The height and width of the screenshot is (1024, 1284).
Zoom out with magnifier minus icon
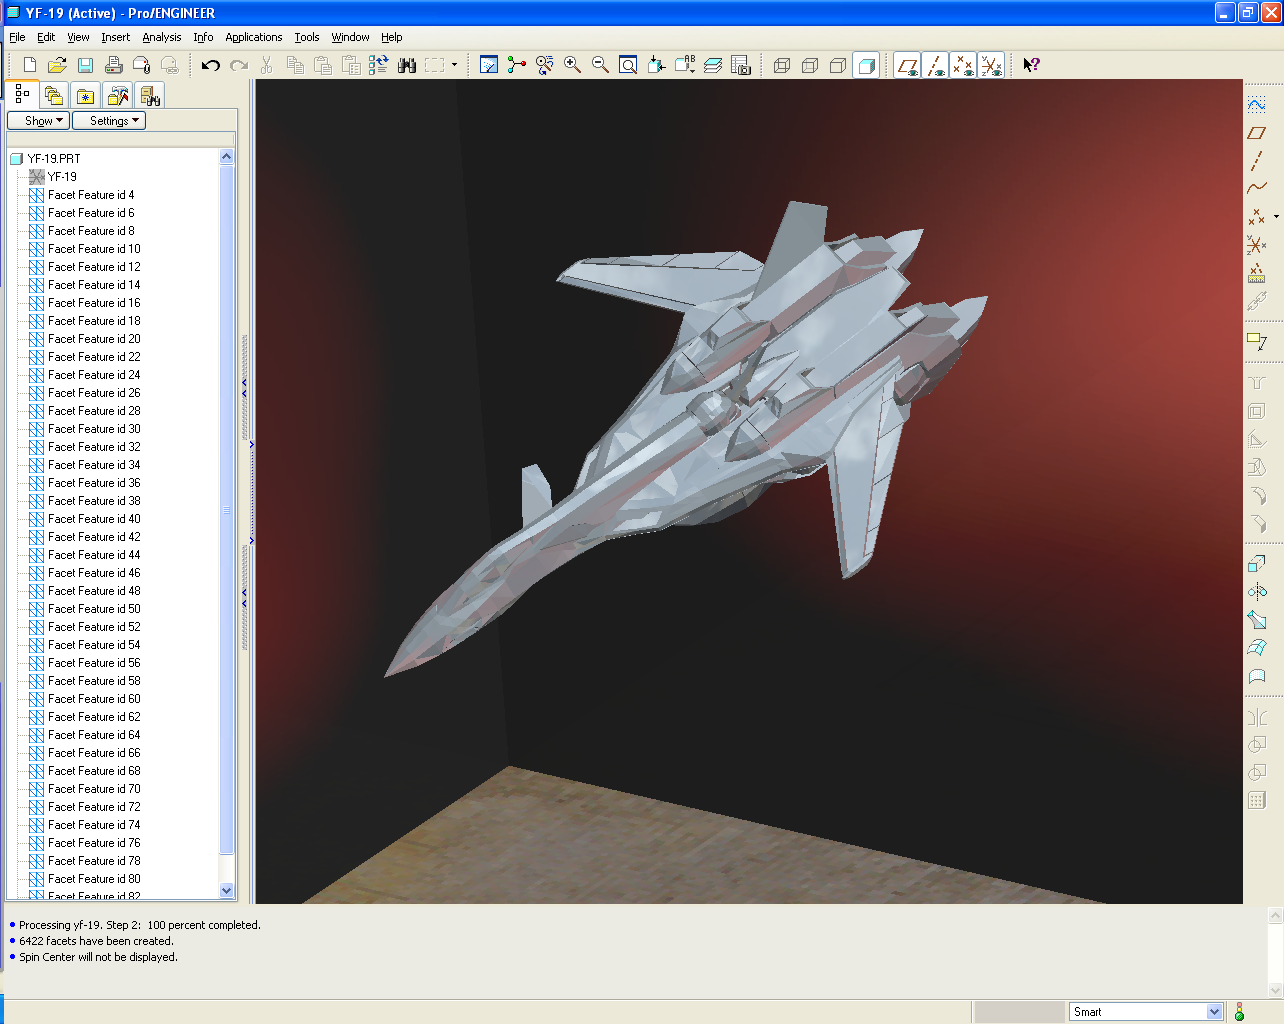pos(601,65)
